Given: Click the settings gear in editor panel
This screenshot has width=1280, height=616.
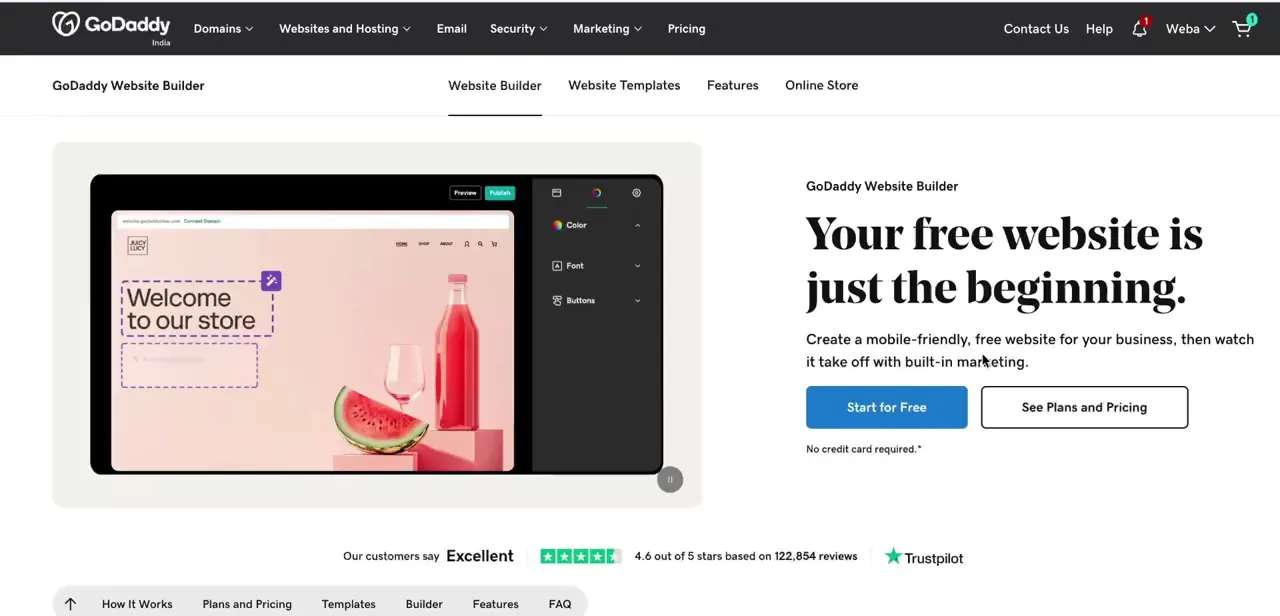Looking at the screenshot, I should (636, 193).
